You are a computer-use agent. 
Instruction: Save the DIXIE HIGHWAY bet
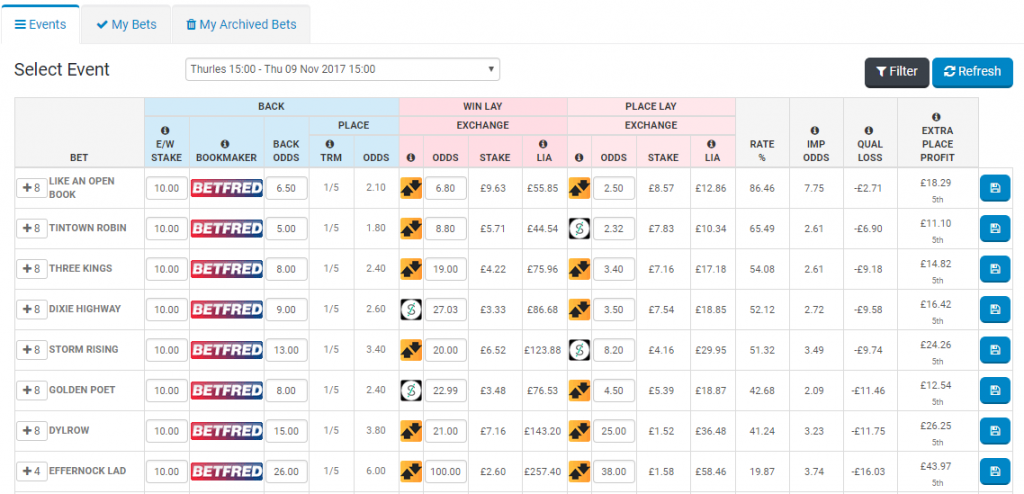tap(995, 310)
